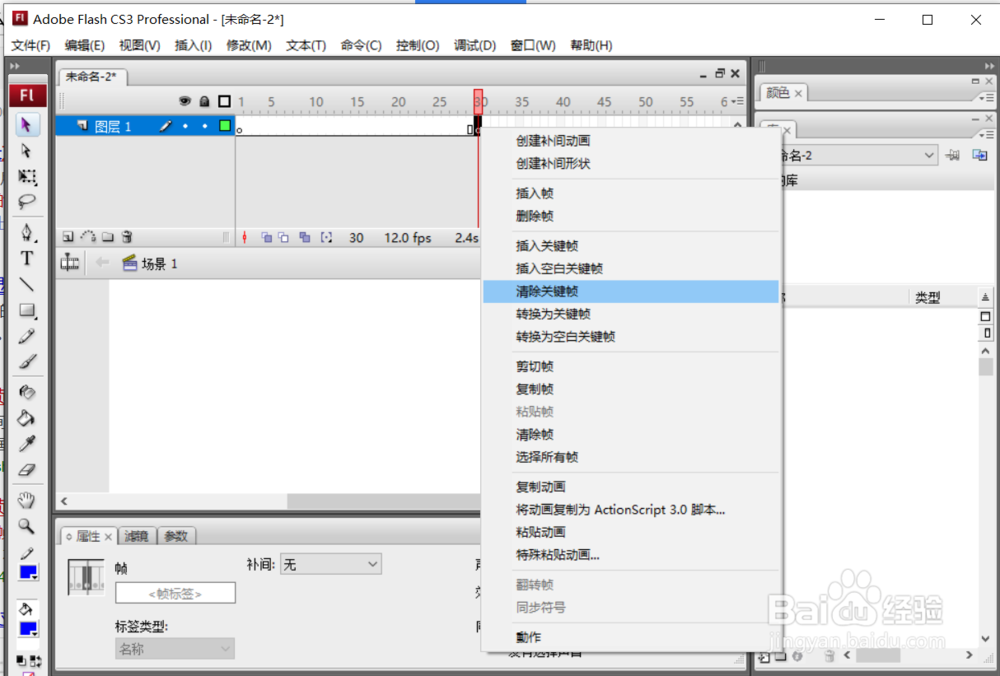Select the Paint Bucket tool
Image resolution: width=1000 pixels, height=676 pixels.
pyautogui.click(x=27, y=418)
